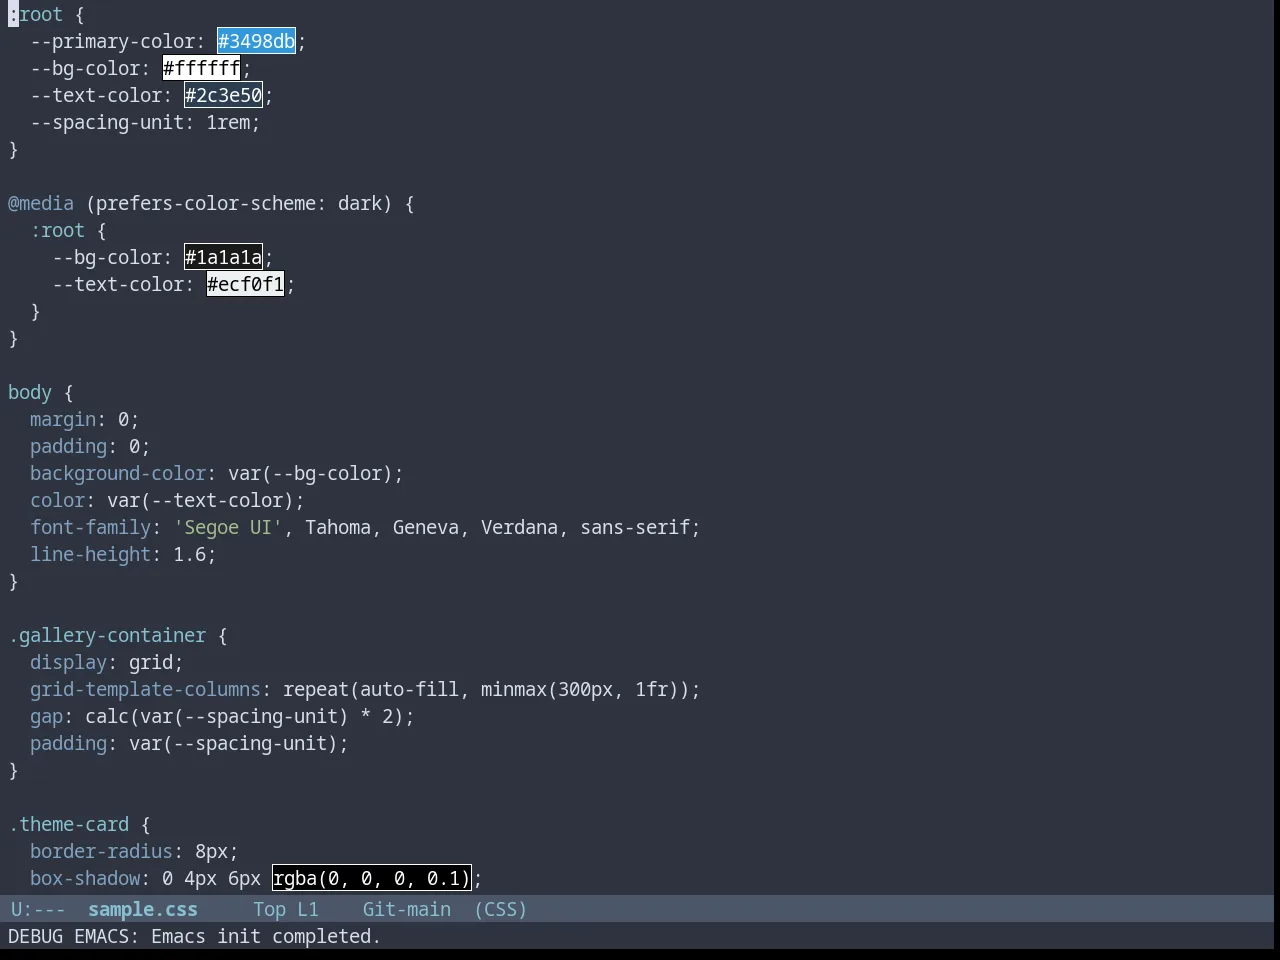Click L1 line number in mode line

point(308,909)
